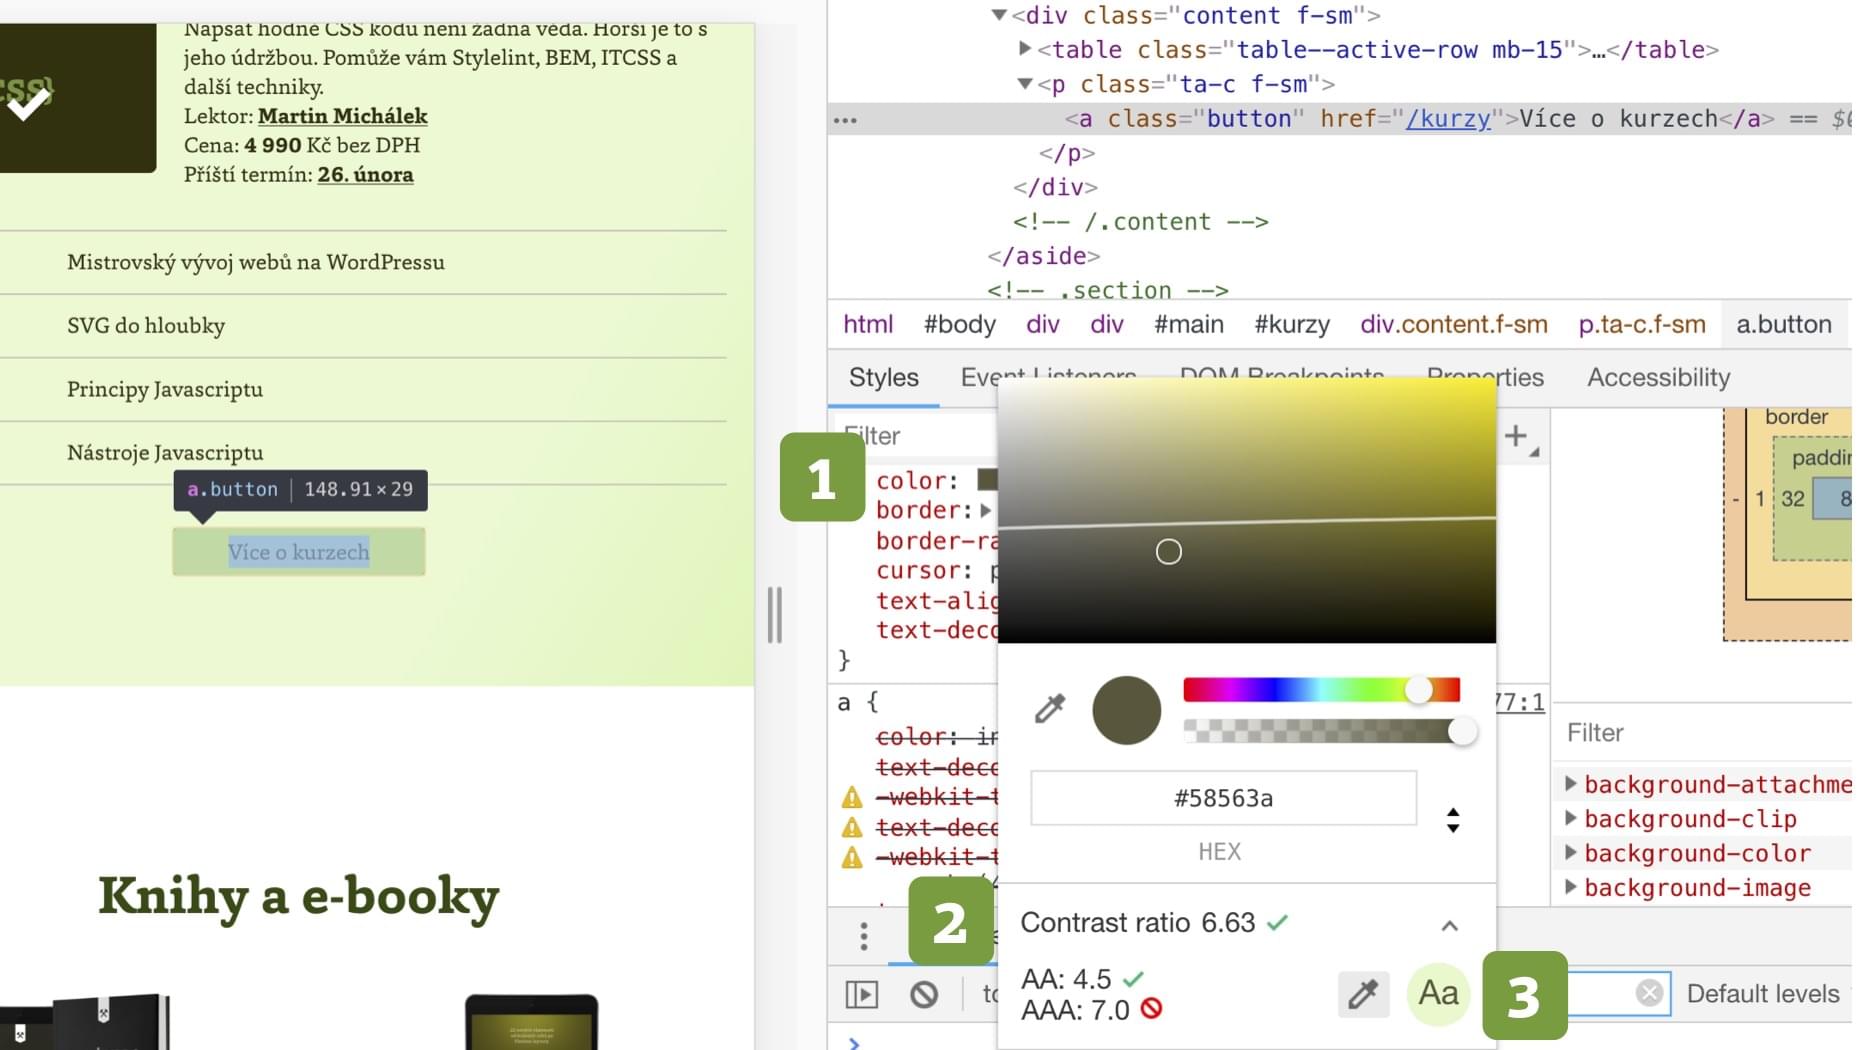Toggle the console sidebar panel icon
Viewport: 1866px width, 1050px height.
pos(862,994)
